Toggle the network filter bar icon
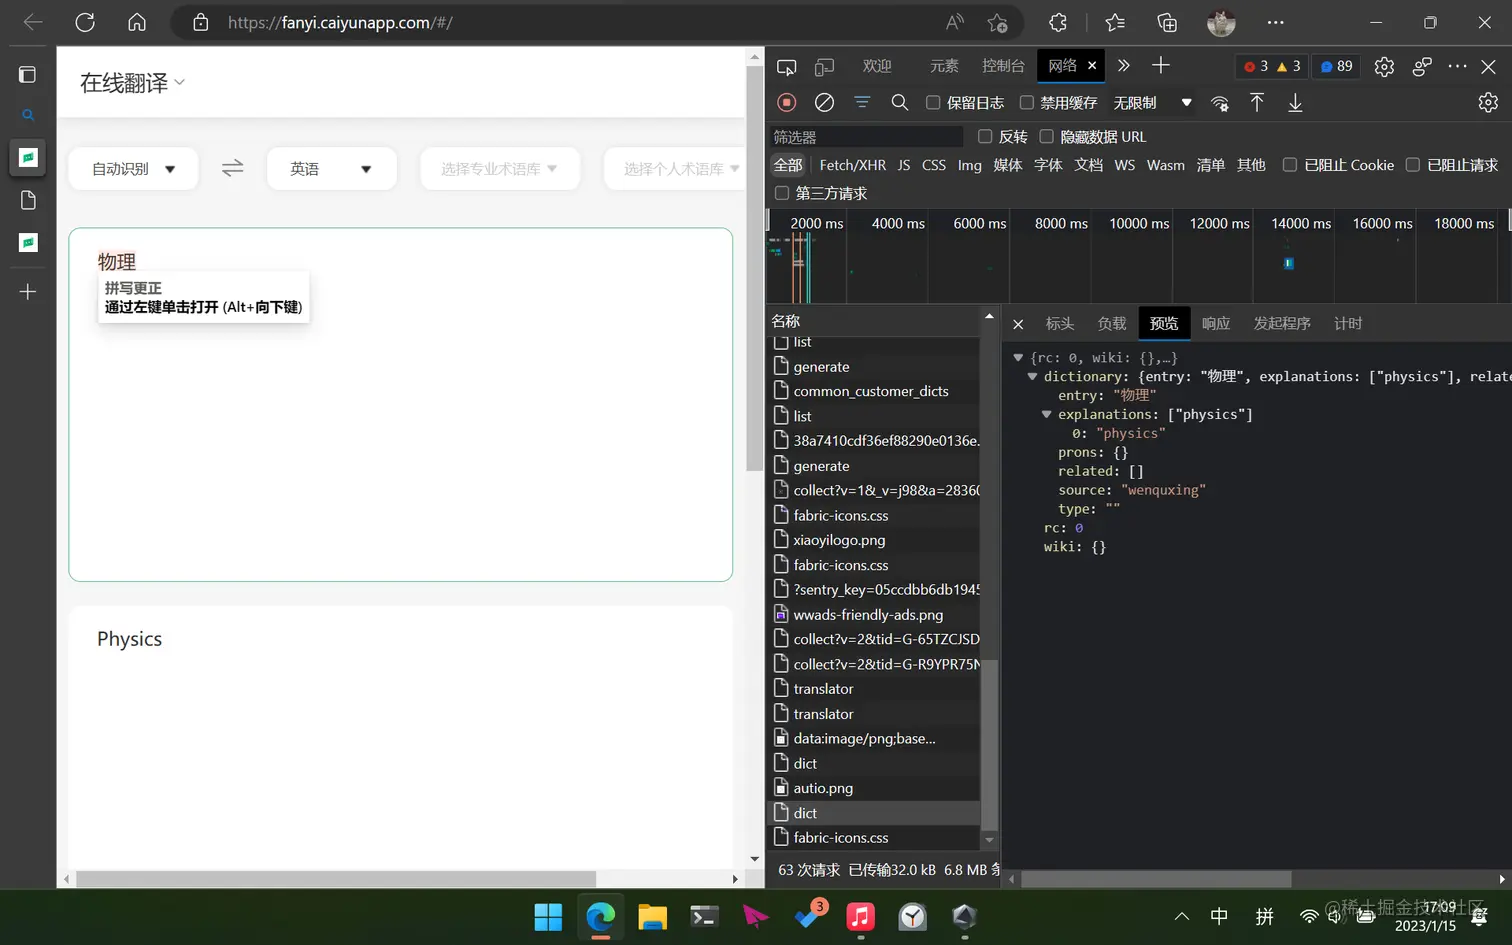 862,102
